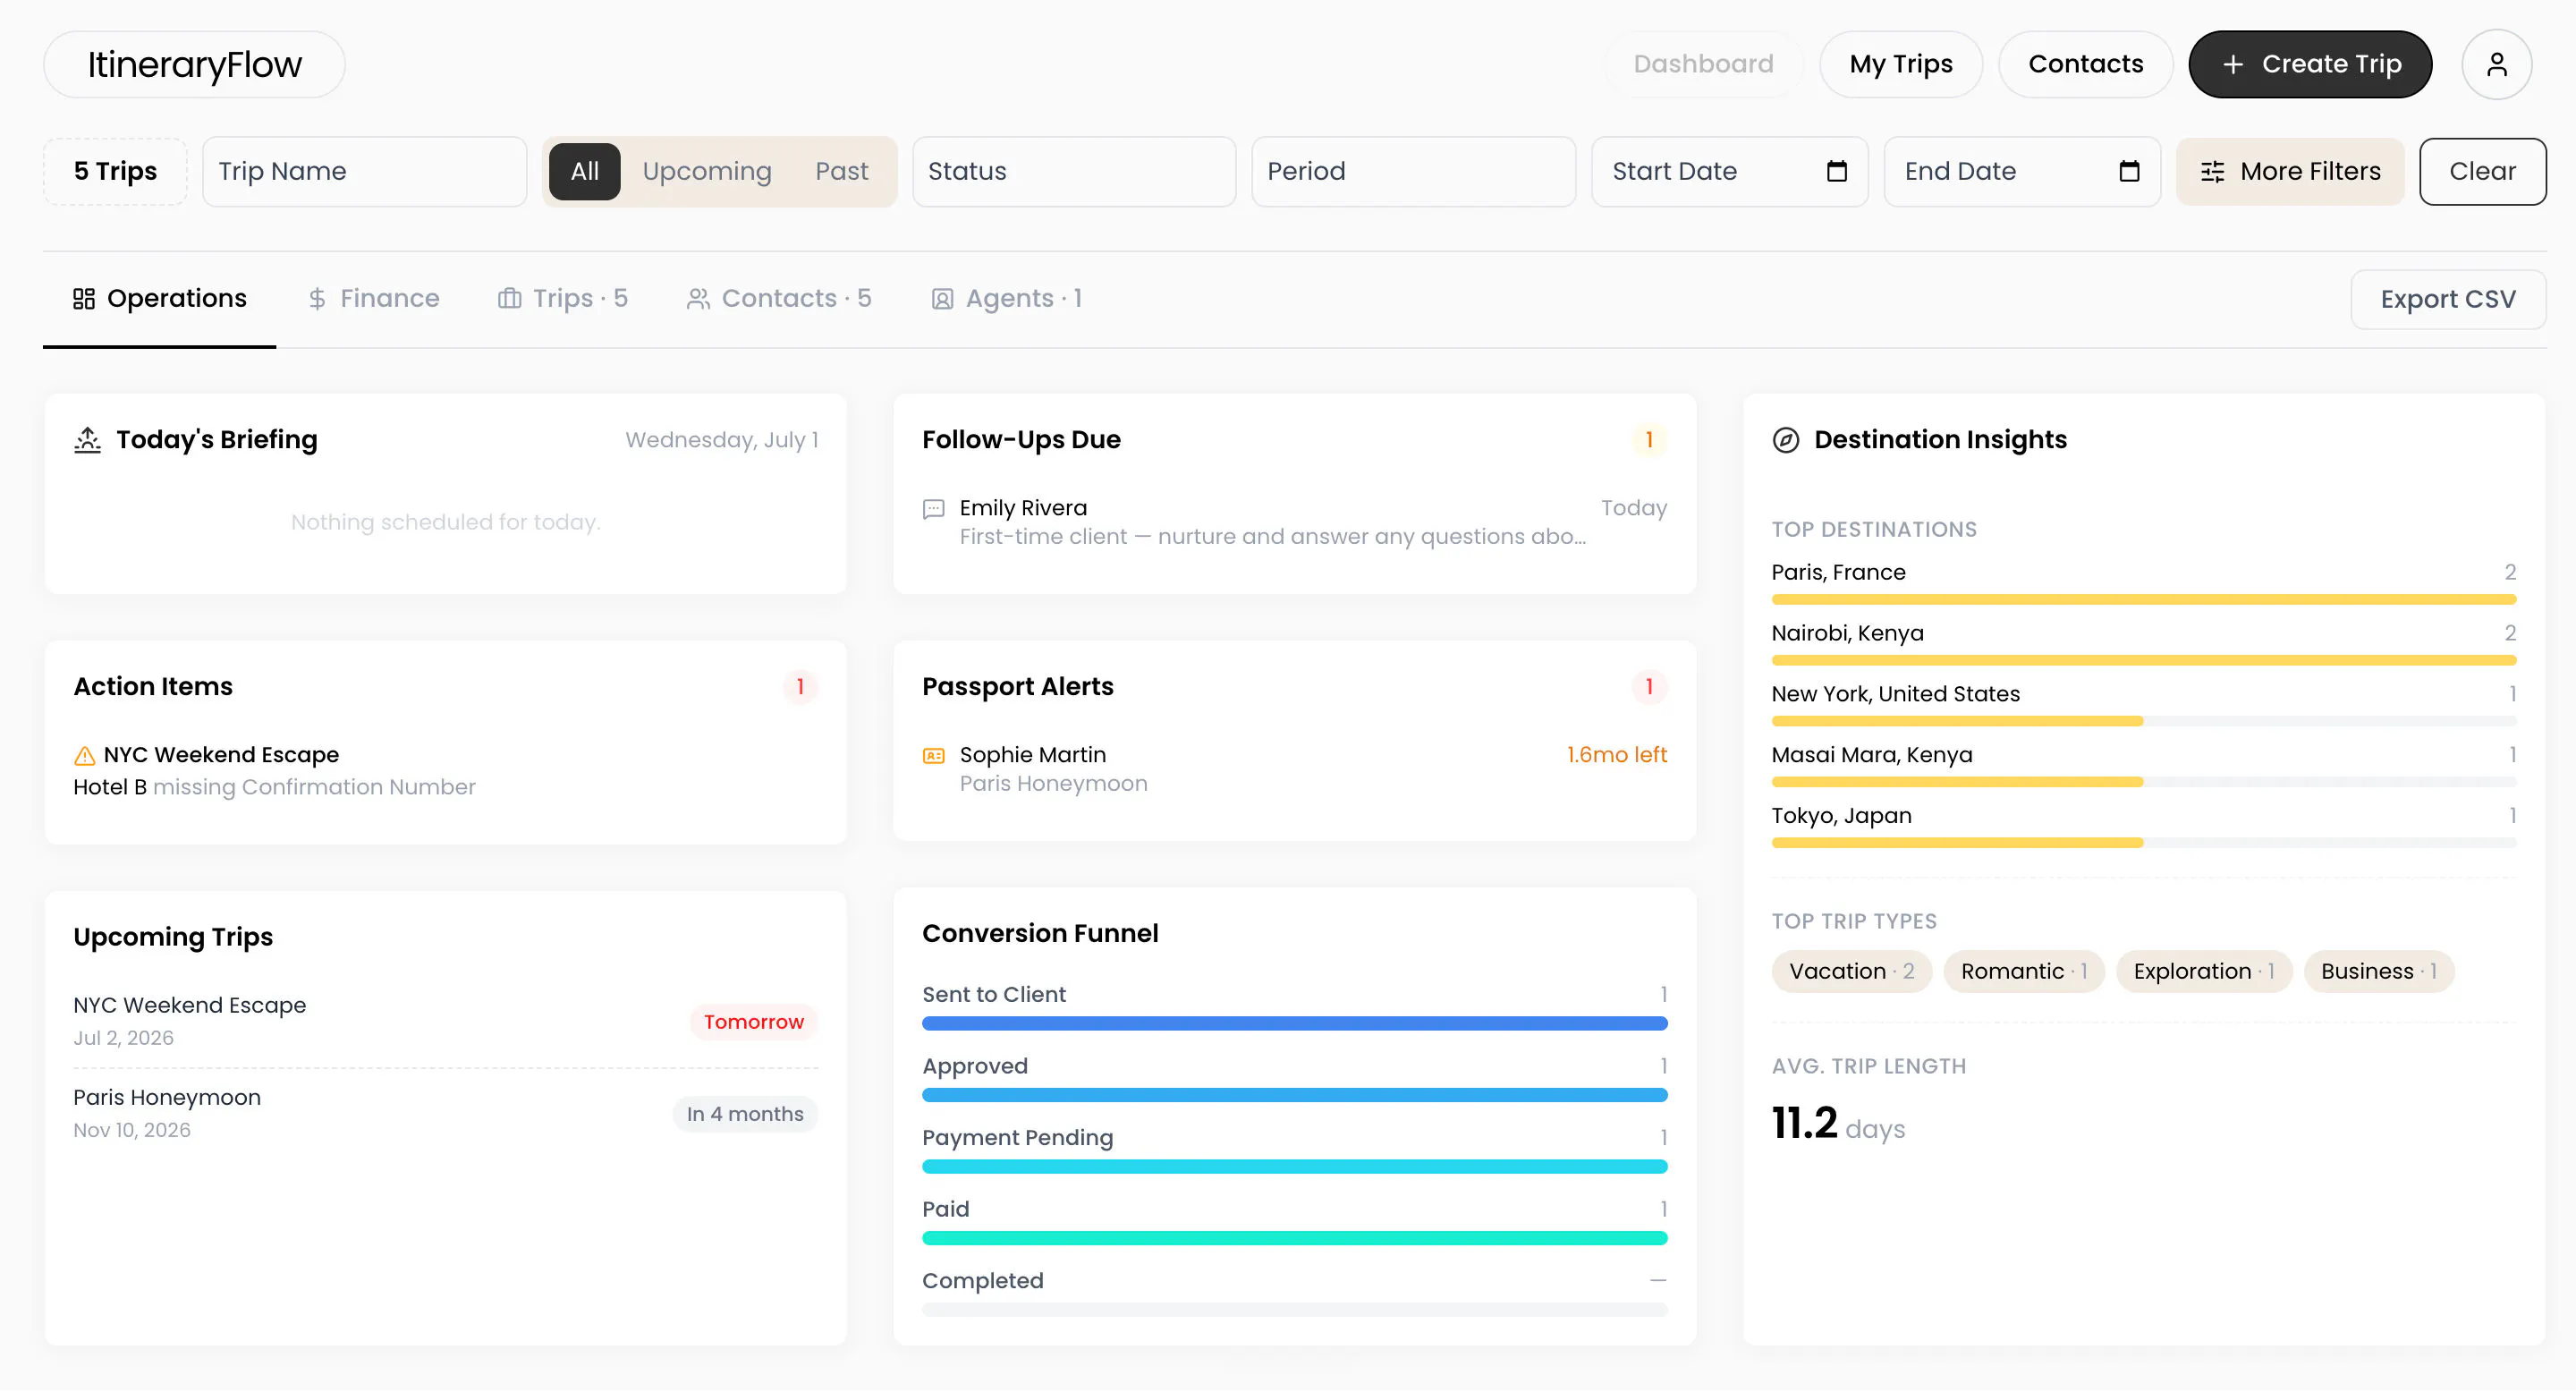The height and width of the screenshot is (1392, 2576).
Task: Click the More Filters sliders icon
Action: (x=2213, y=172)
